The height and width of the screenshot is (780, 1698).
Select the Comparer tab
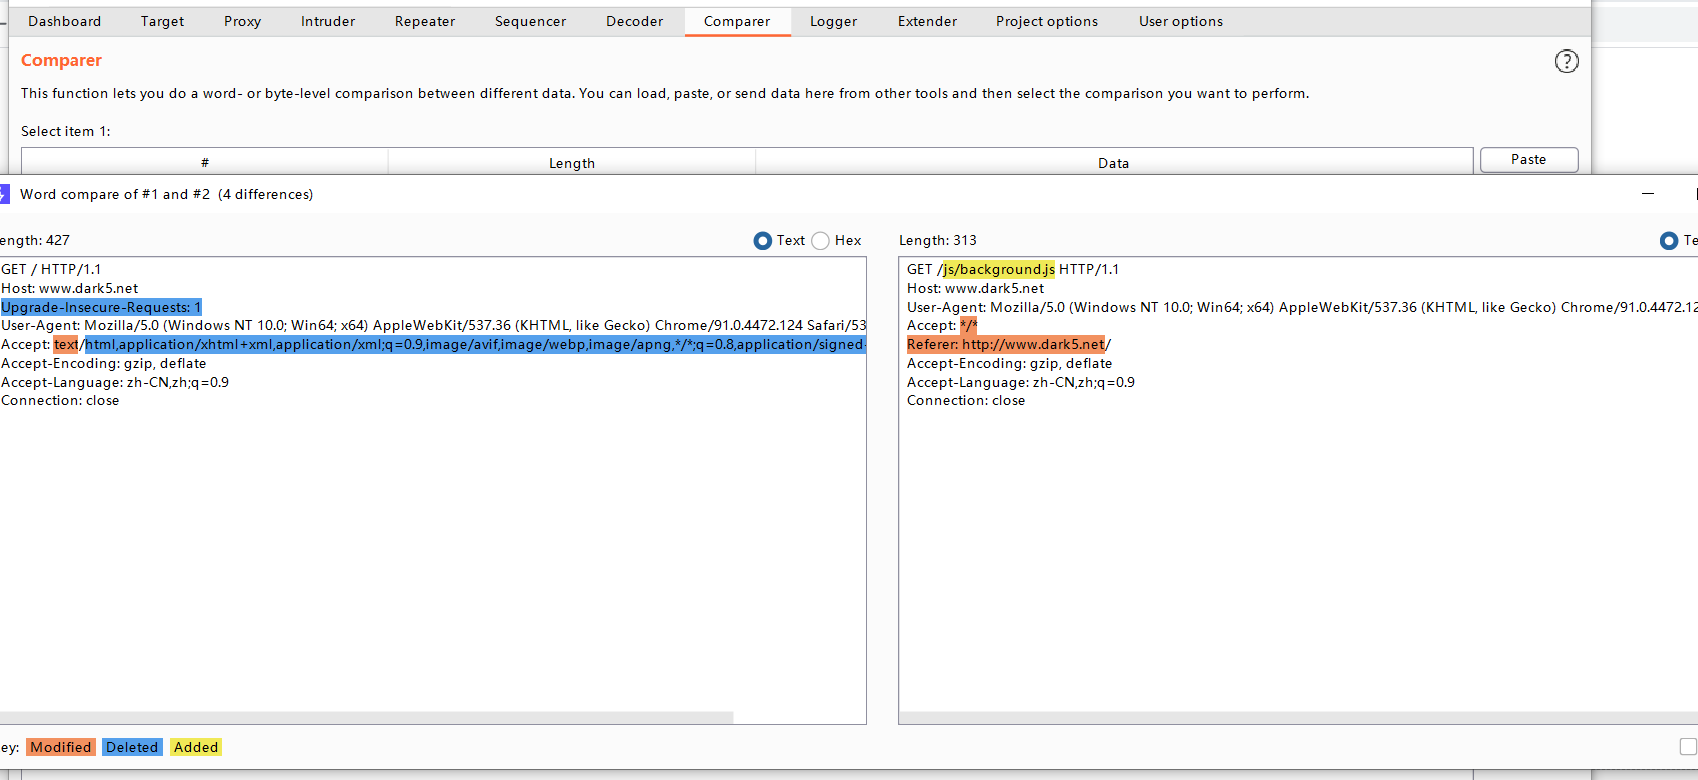click(737, 21)
